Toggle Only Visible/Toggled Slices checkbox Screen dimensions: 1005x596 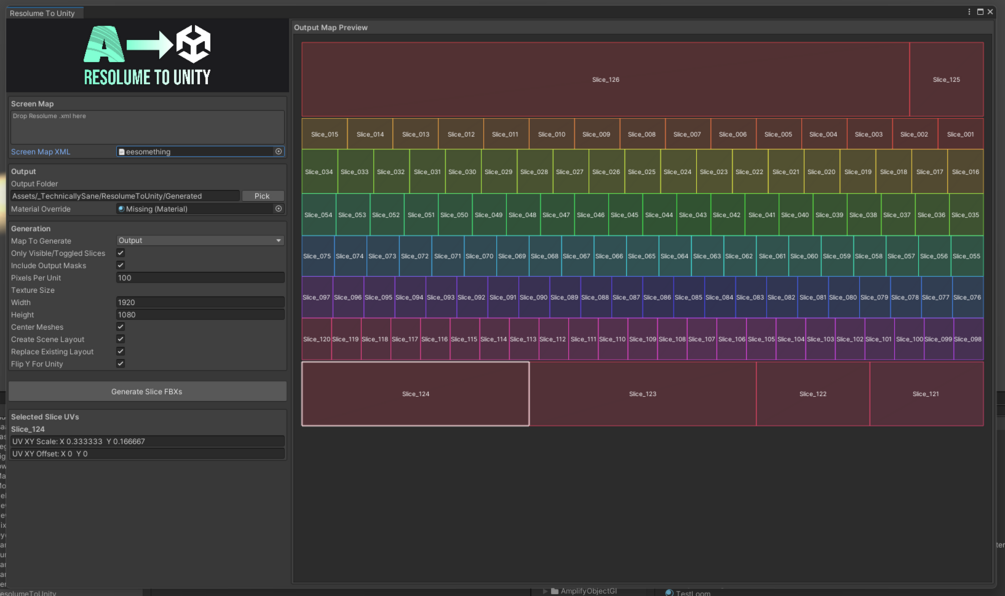pos(120,253)
